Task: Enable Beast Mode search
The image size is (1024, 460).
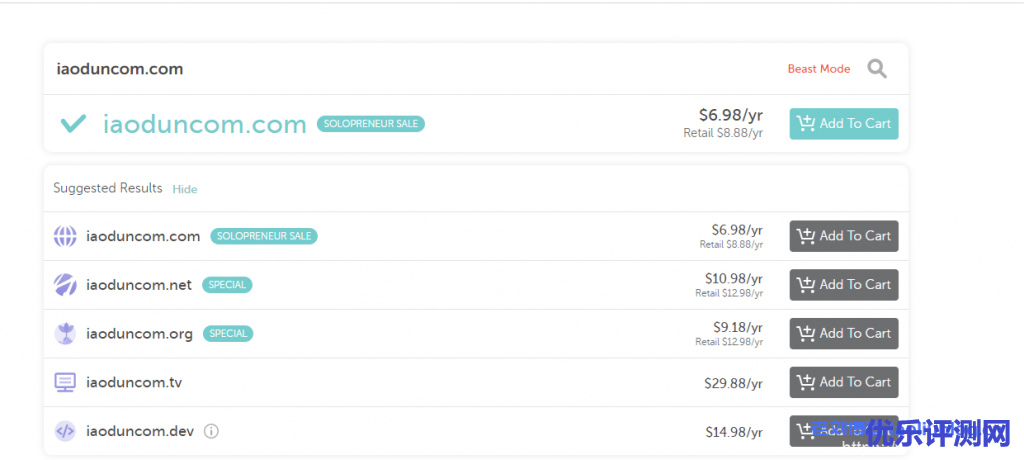Action: point(818,69)
